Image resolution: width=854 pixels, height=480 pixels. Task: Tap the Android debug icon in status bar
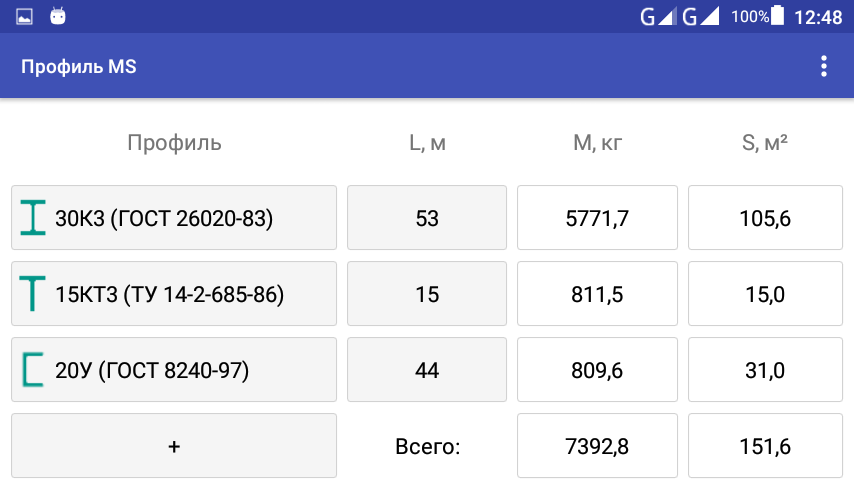click(x=58, y=17)
